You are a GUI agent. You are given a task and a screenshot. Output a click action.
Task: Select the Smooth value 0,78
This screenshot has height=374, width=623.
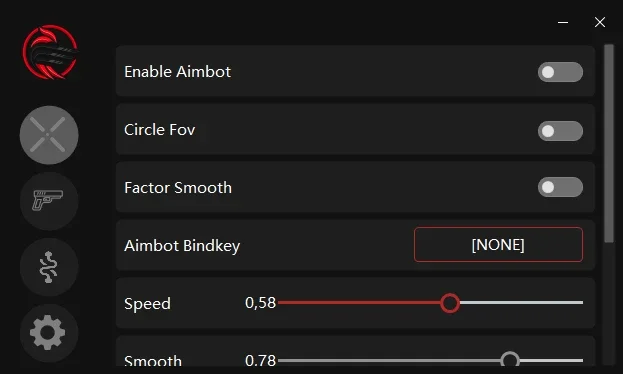[x=260, y=360]
